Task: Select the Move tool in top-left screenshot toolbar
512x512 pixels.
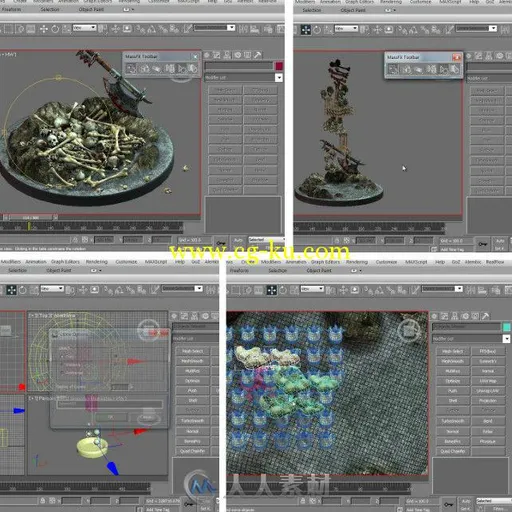Action: tap(44, 29)
